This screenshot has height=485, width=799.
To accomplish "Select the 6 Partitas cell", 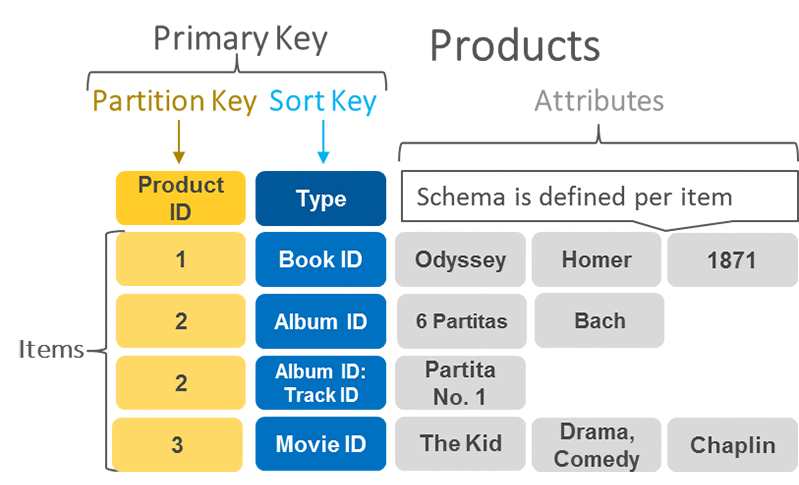I will pyautogui.click(x=462, y=321).
